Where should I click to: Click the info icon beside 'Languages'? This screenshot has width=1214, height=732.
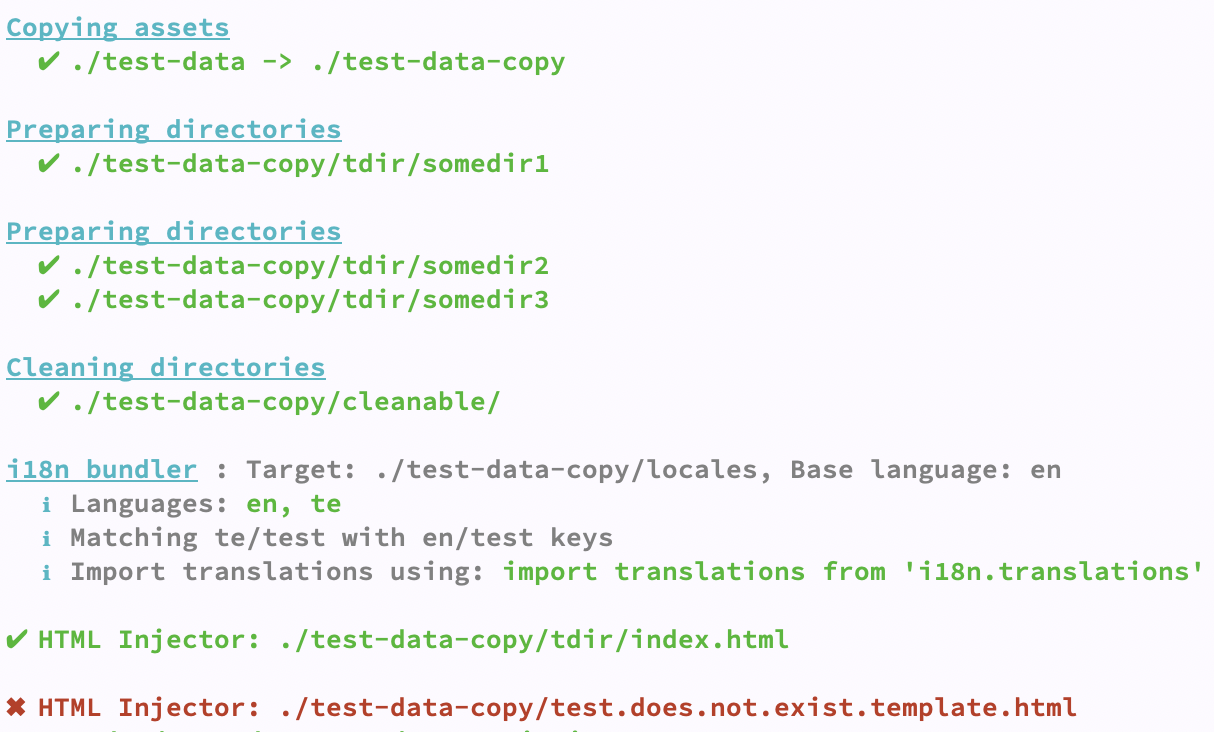[x=47, y=504]
